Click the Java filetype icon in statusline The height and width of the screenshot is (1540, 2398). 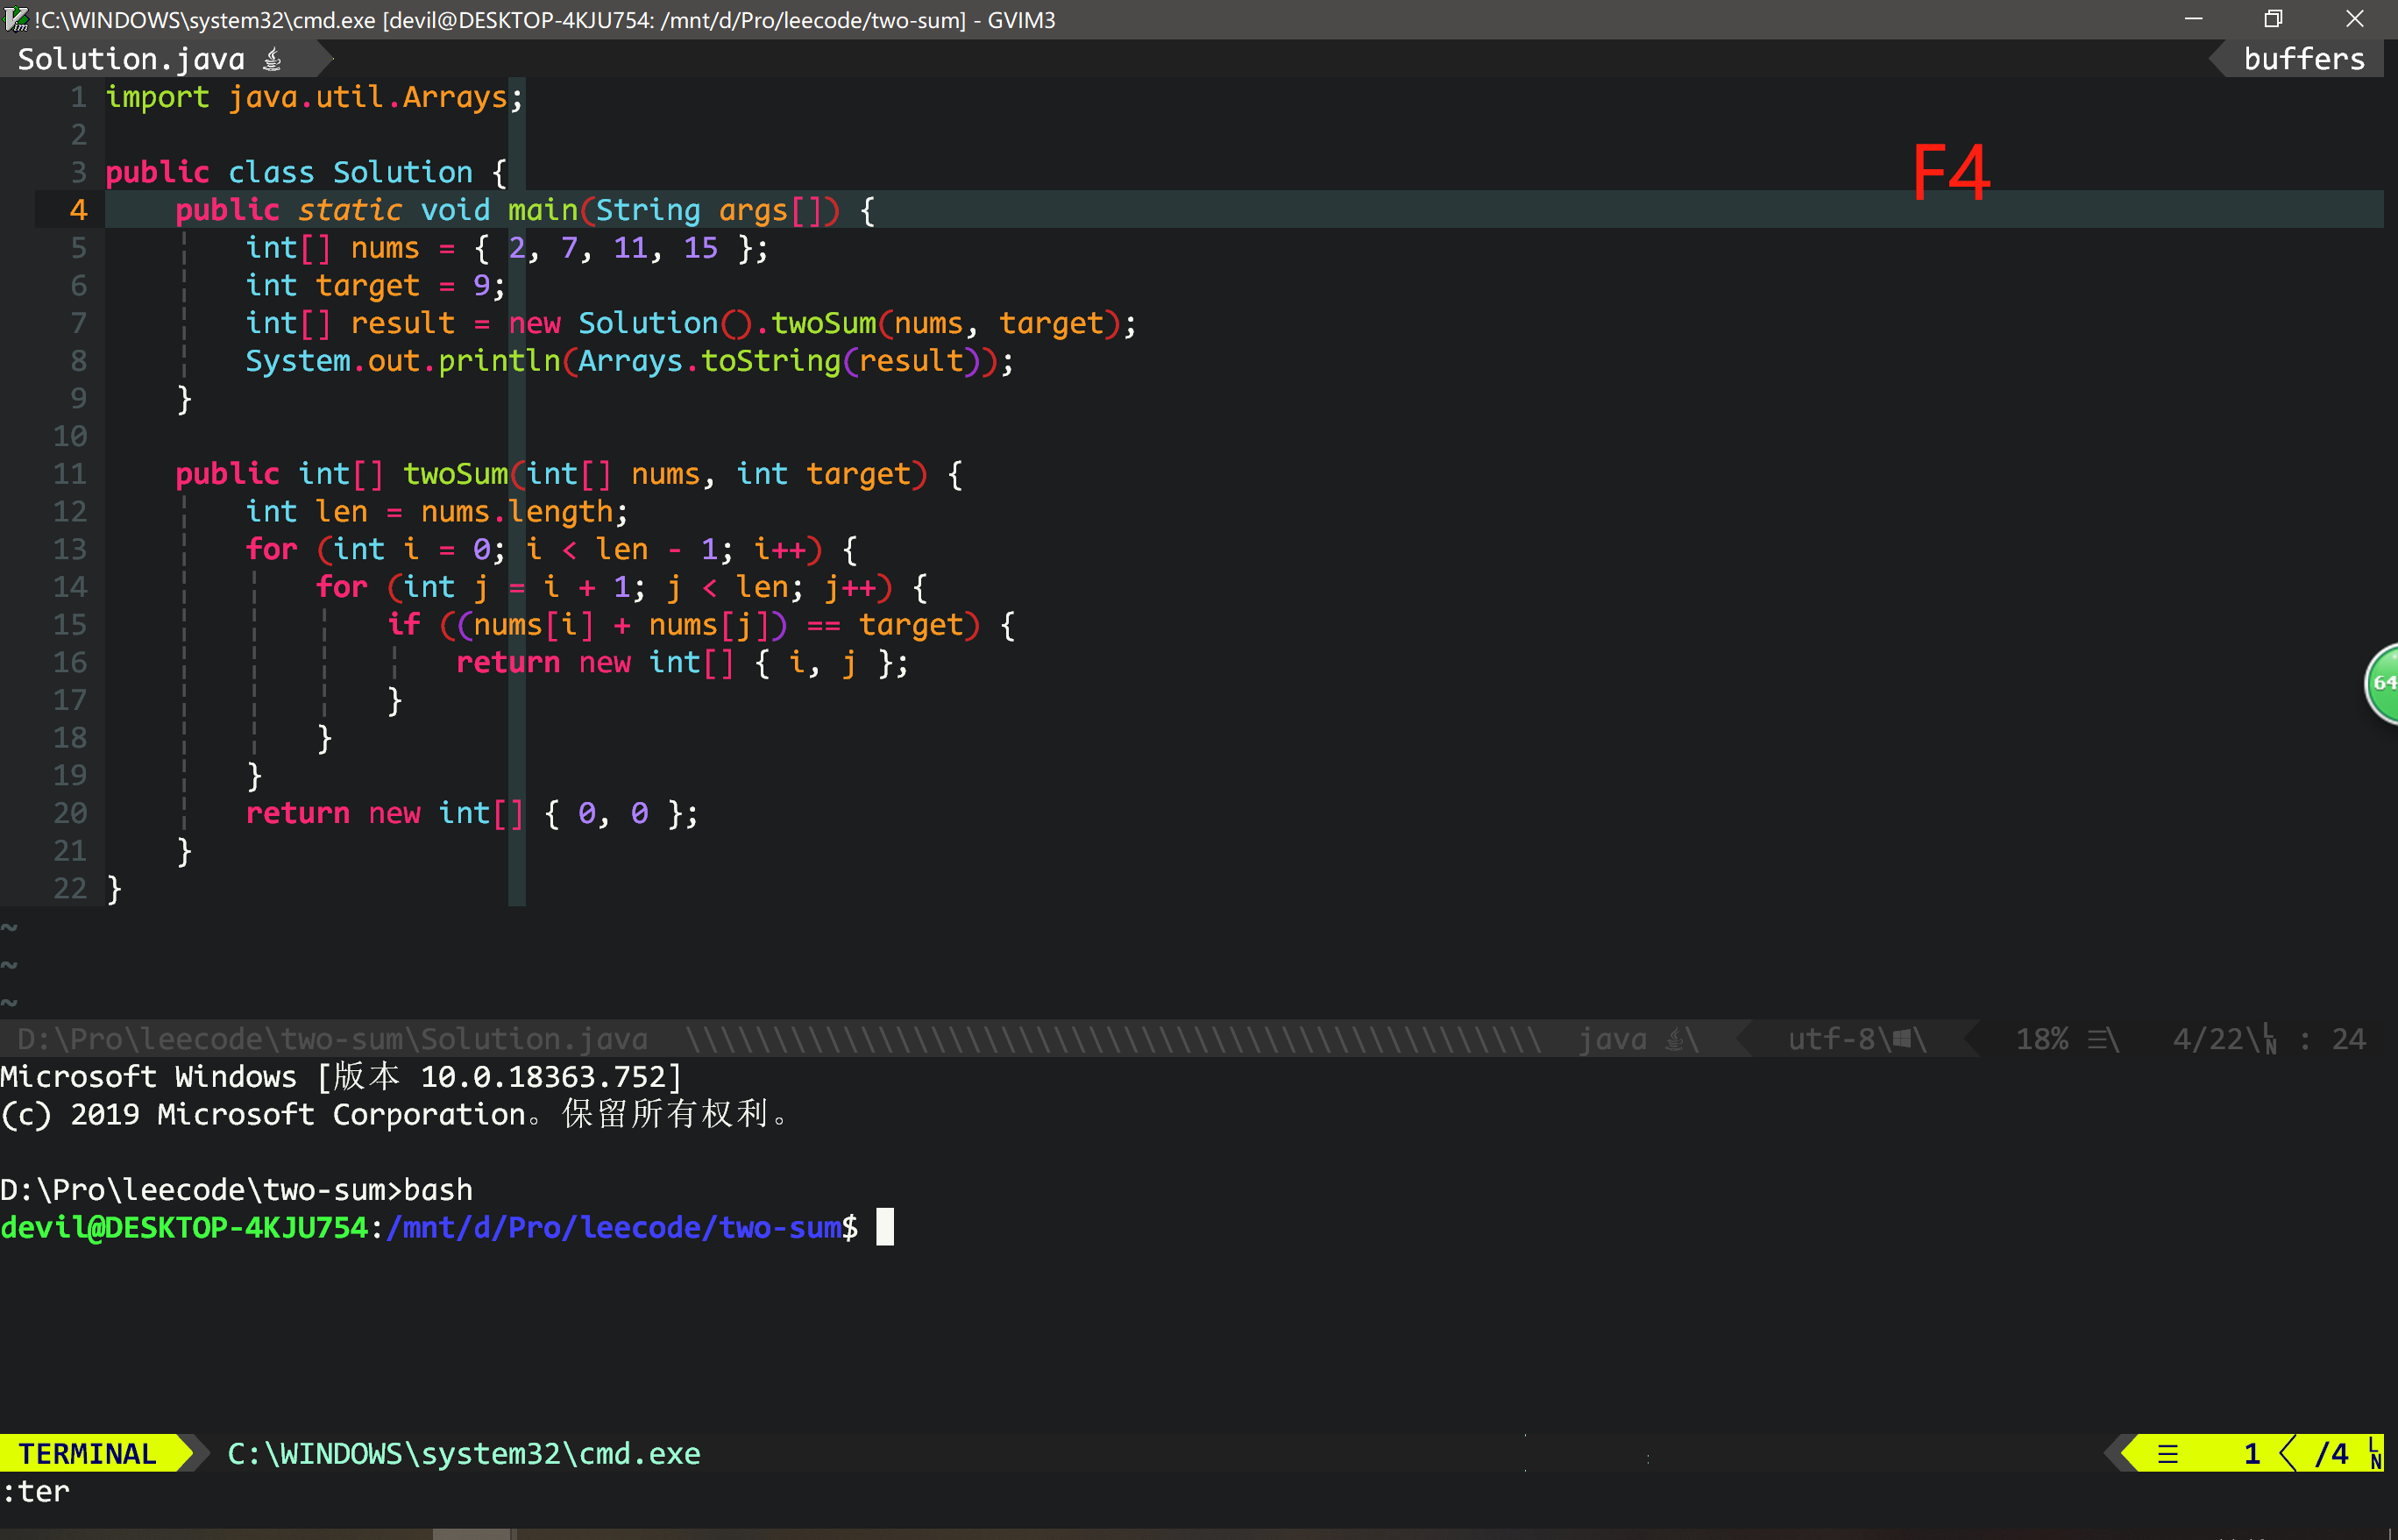1675,1040
